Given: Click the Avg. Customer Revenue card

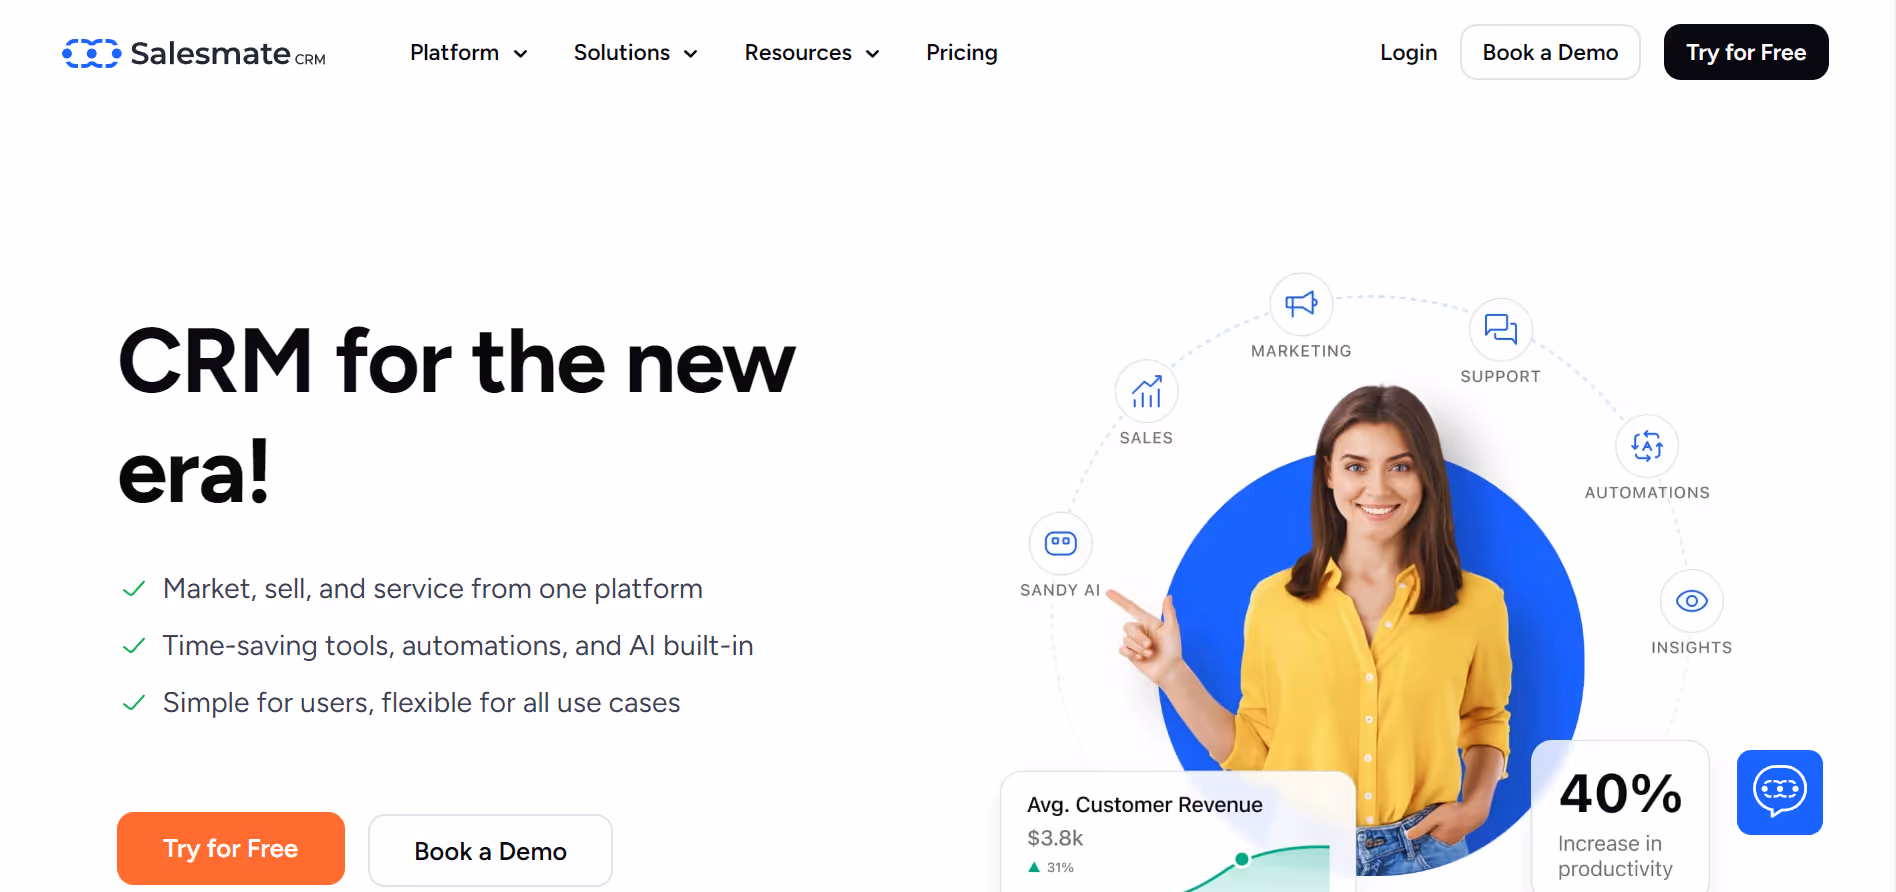Looking at the screenshot, I should [1178, 832].
